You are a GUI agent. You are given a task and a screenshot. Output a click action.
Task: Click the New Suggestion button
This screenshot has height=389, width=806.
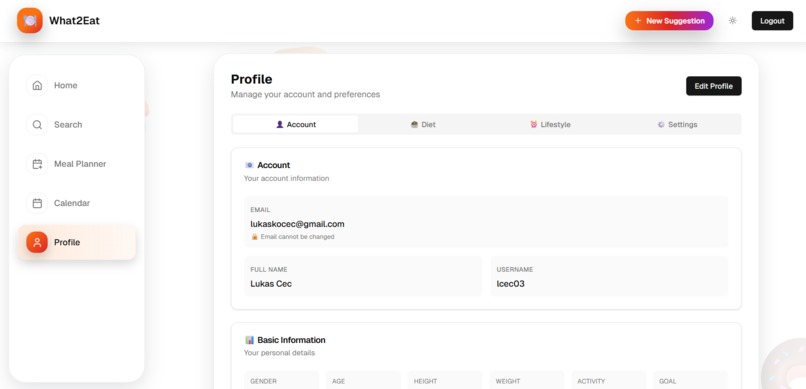(669, 21)
